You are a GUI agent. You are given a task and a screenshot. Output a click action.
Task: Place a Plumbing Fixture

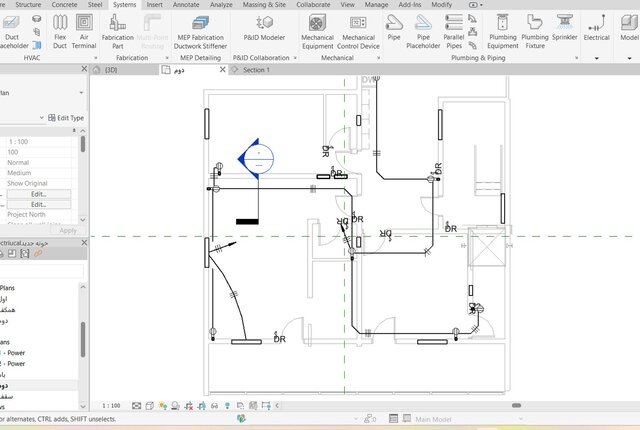pos(535,32)
